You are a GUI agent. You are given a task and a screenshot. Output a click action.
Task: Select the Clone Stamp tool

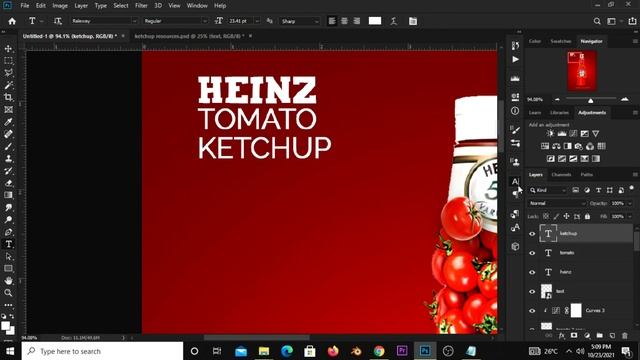[8, 159]
